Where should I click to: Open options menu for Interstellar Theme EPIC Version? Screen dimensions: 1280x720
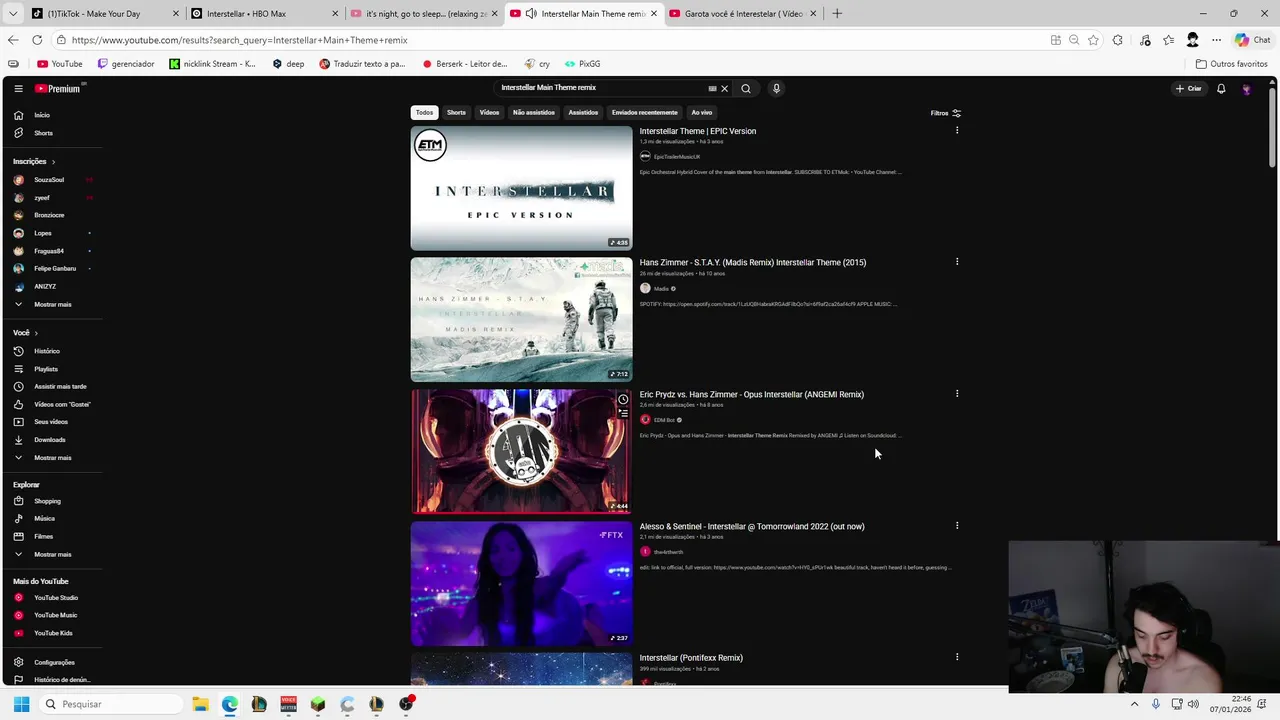tap(957, 130)
